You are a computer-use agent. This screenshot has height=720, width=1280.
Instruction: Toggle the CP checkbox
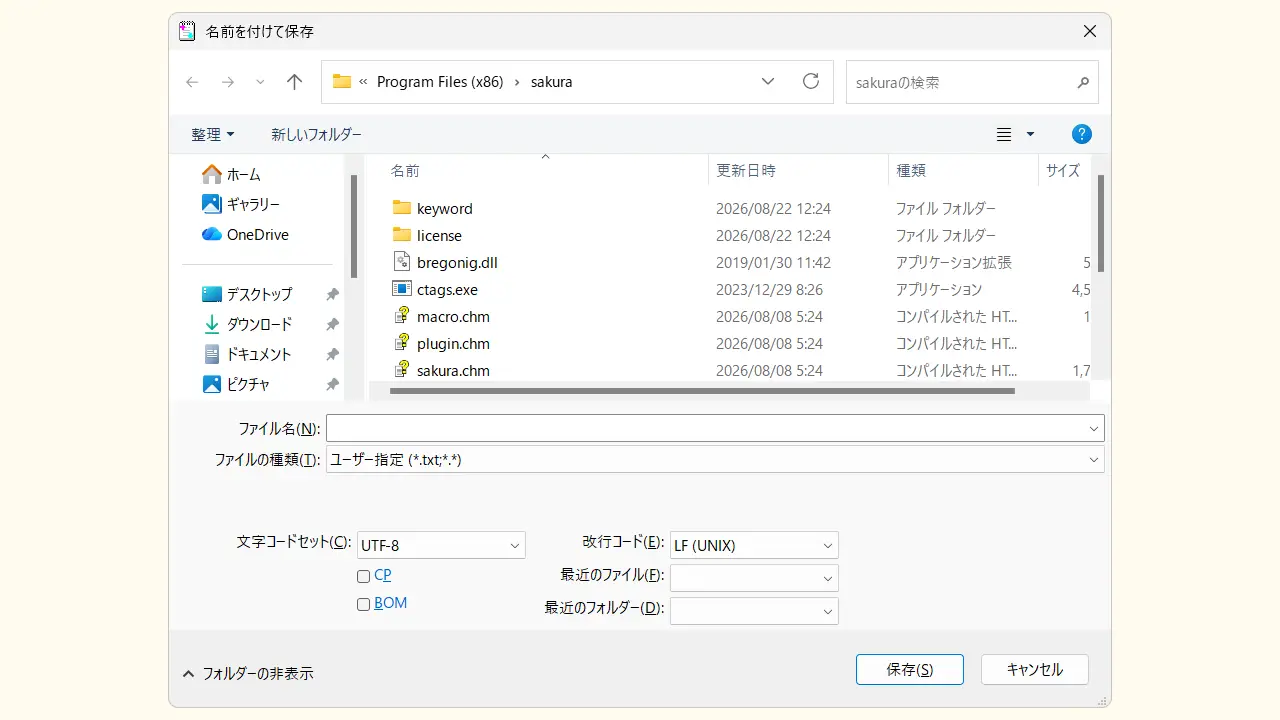pyautogui.click(x=363, y=576)
